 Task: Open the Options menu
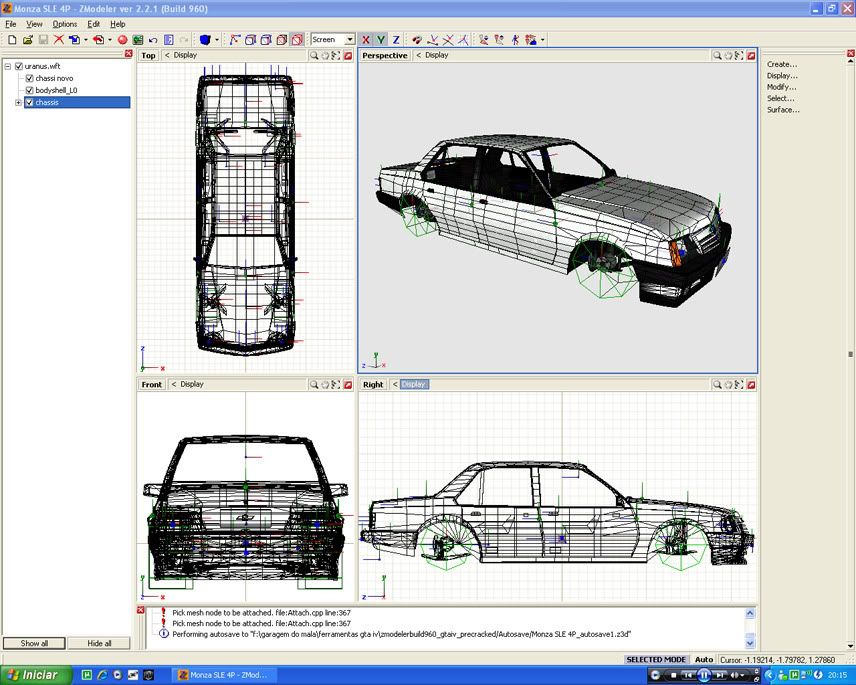(64, 24)
